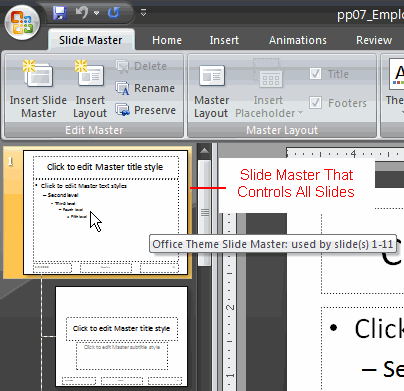Save the presentation using the floppy disk icon

coord(60,13)
